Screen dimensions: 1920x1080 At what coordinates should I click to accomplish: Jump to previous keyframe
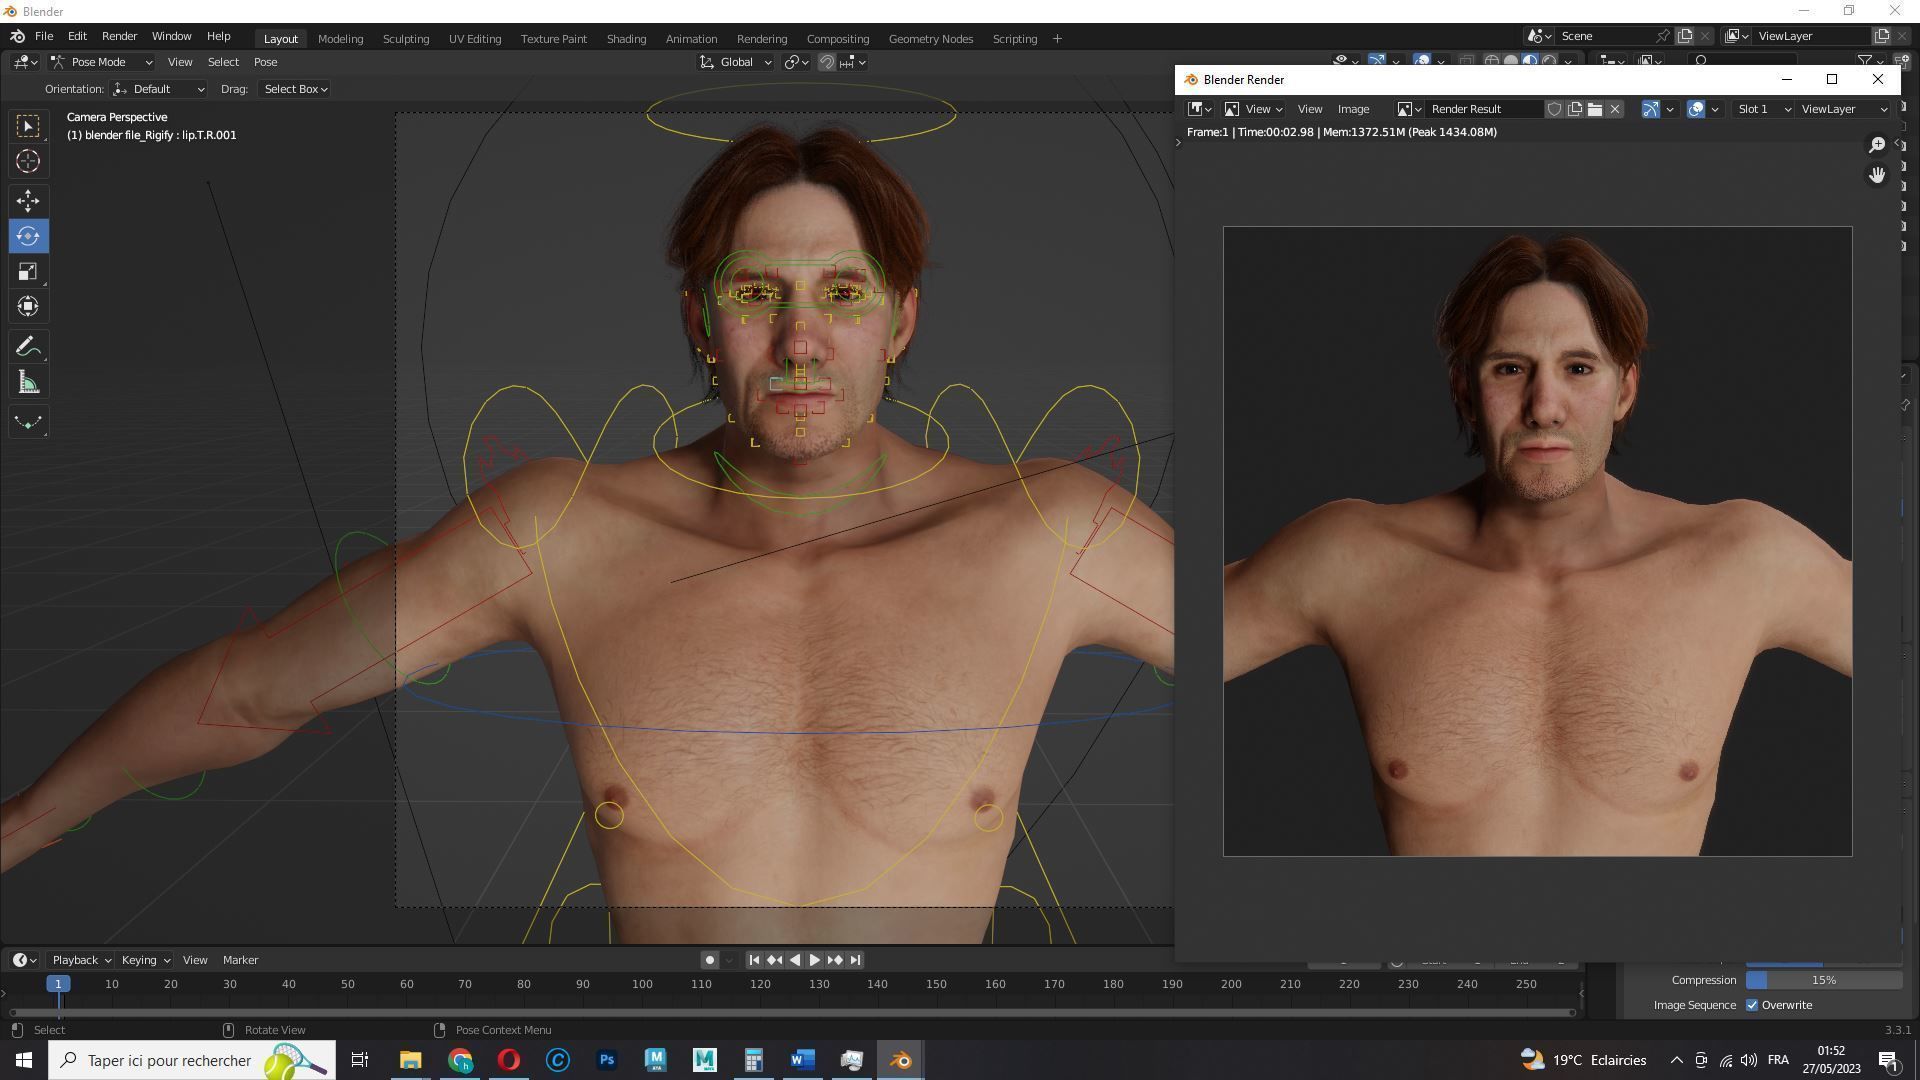point(774,960)
